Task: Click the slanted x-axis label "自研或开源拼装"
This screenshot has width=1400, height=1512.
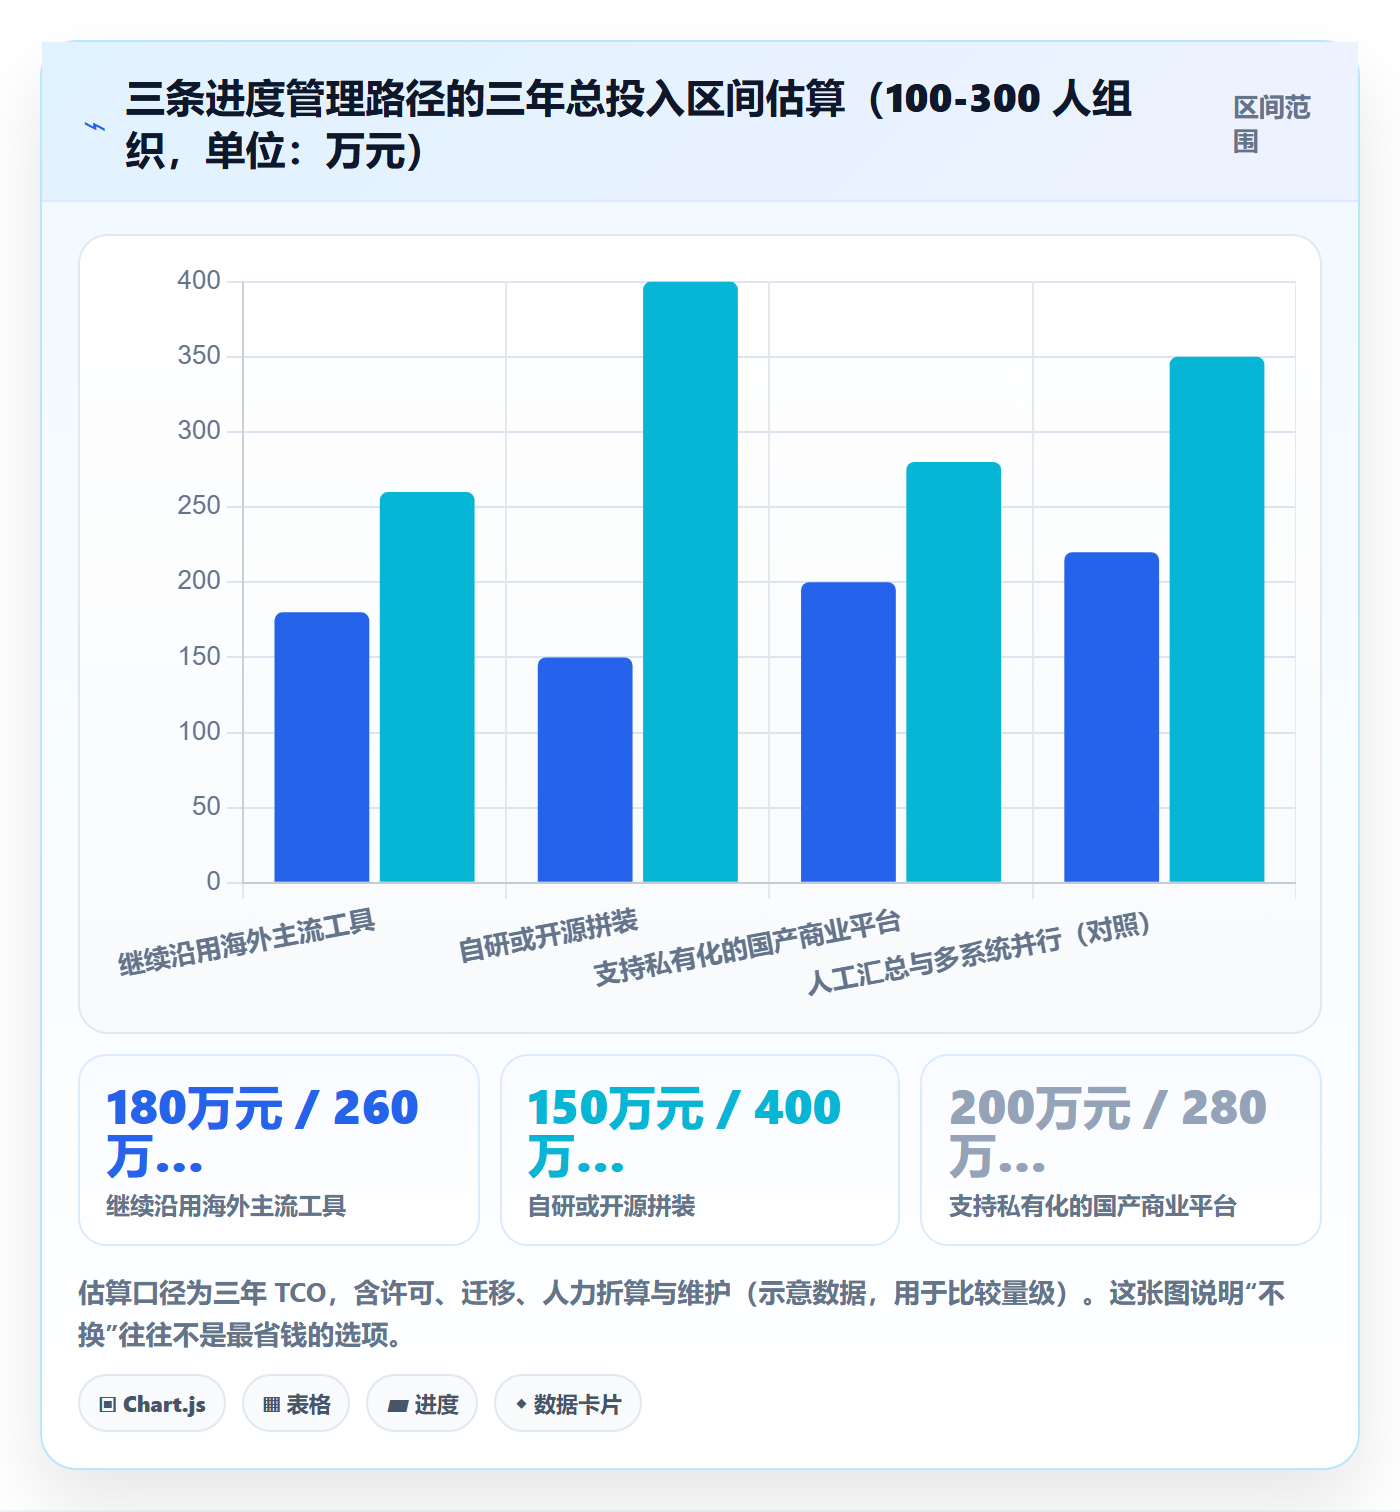Action: pos(548,936)
